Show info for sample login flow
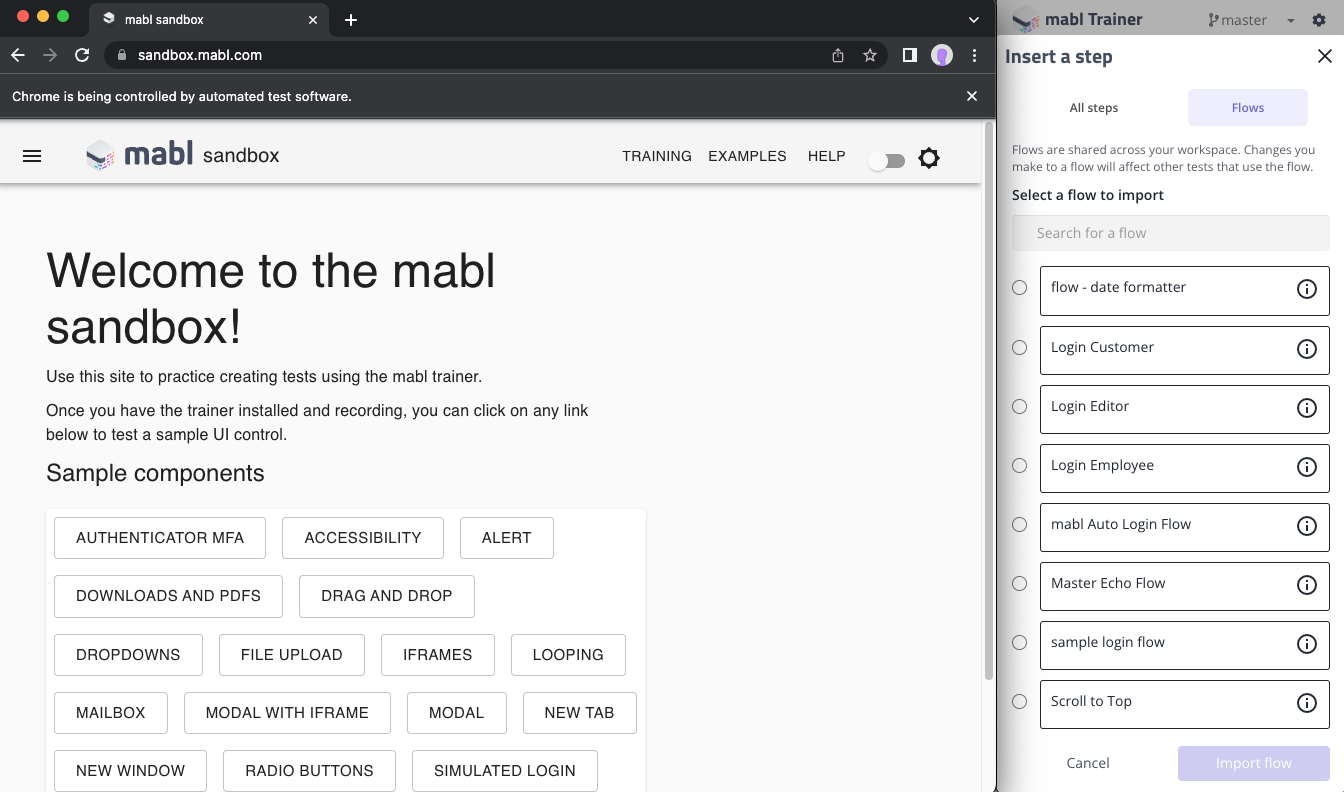The width and height of the screenshot is (1344, 792). pyautogui.click(x=1306, y=644)
